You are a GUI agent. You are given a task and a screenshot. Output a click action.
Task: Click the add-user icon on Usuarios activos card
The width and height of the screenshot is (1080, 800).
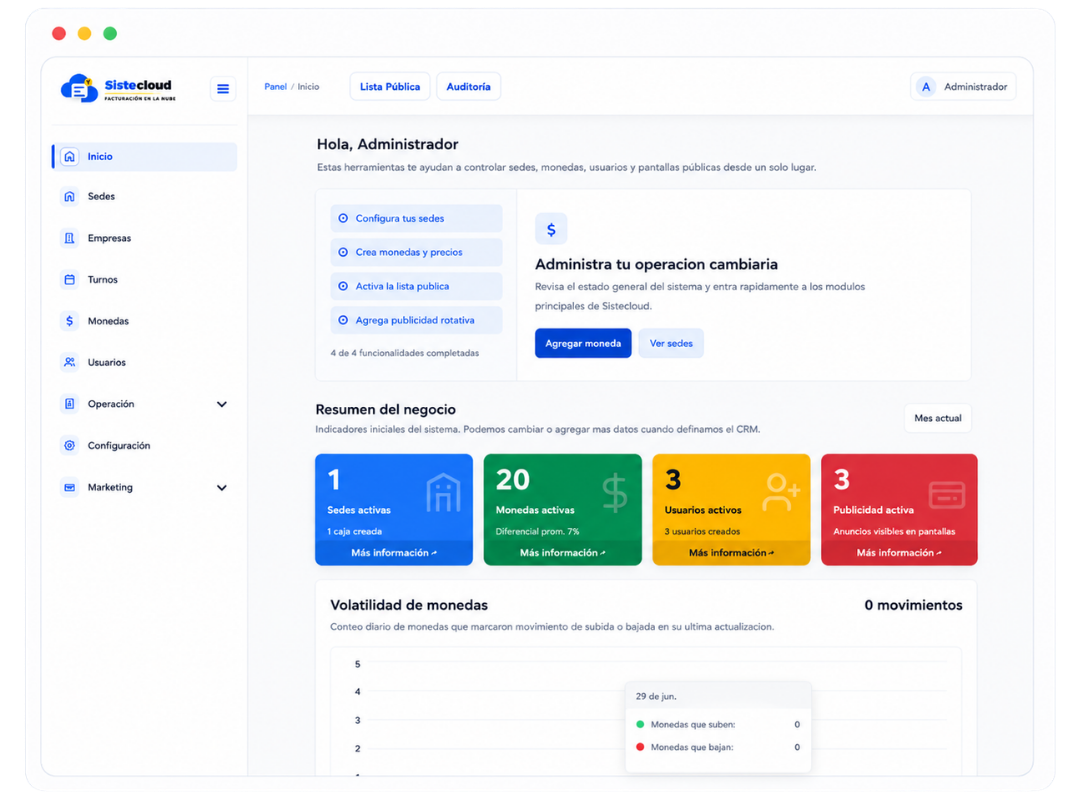click(x=781, y=492)
